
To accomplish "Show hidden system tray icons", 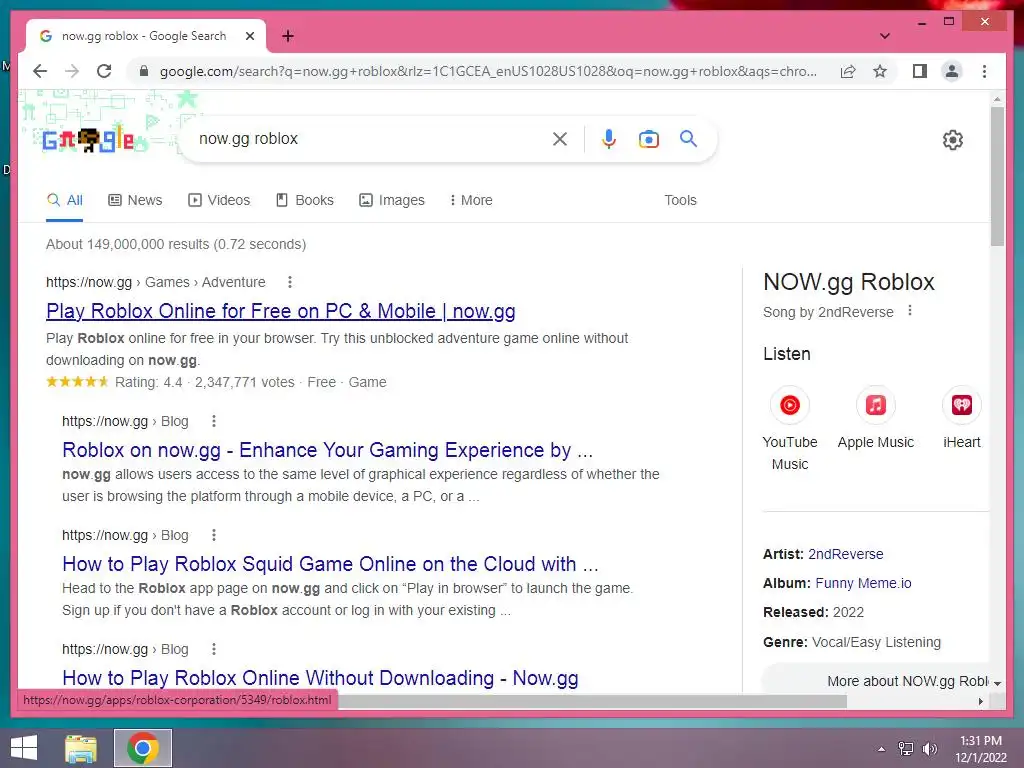I will (881, 749).
